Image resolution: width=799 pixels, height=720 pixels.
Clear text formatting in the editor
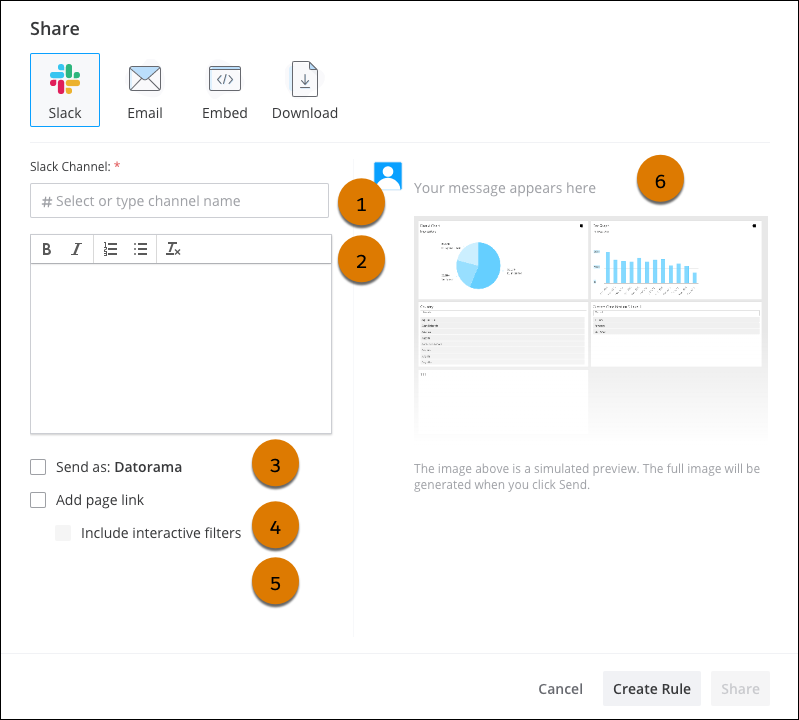tap(173, 249)
